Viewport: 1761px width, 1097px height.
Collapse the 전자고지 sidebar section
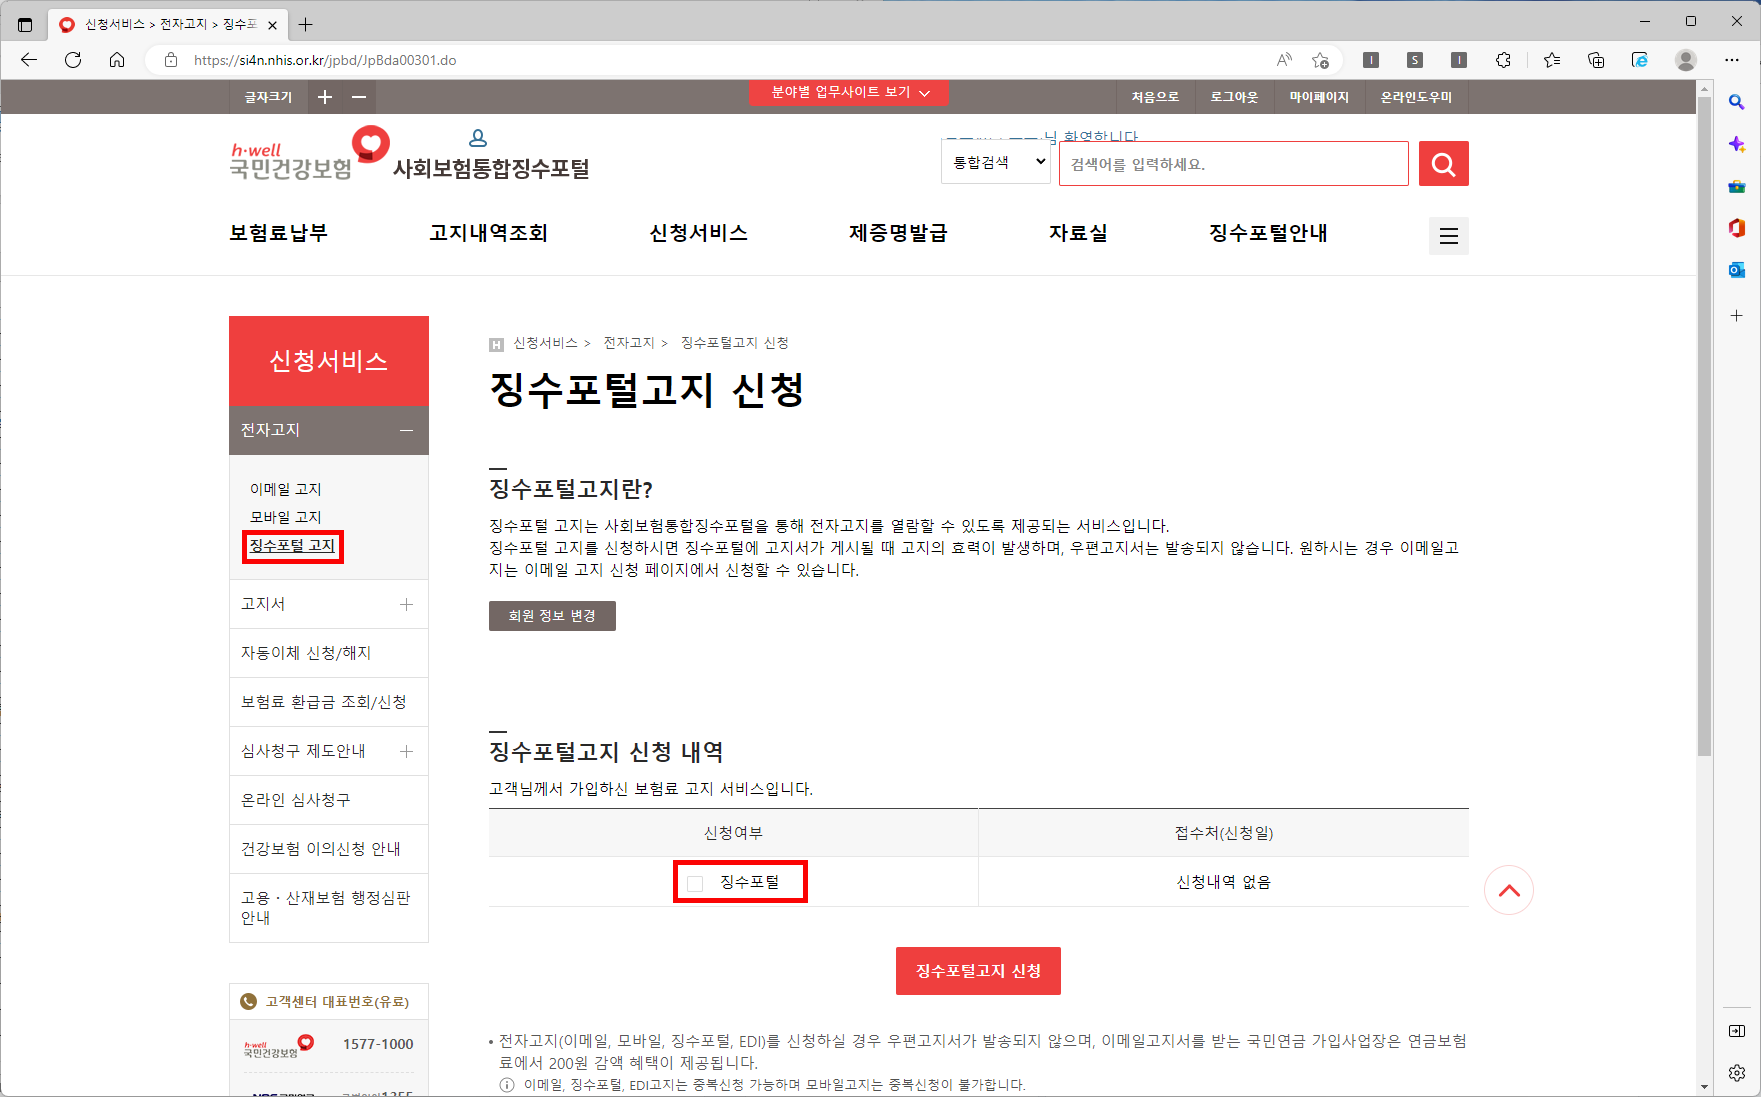[406, 430]
